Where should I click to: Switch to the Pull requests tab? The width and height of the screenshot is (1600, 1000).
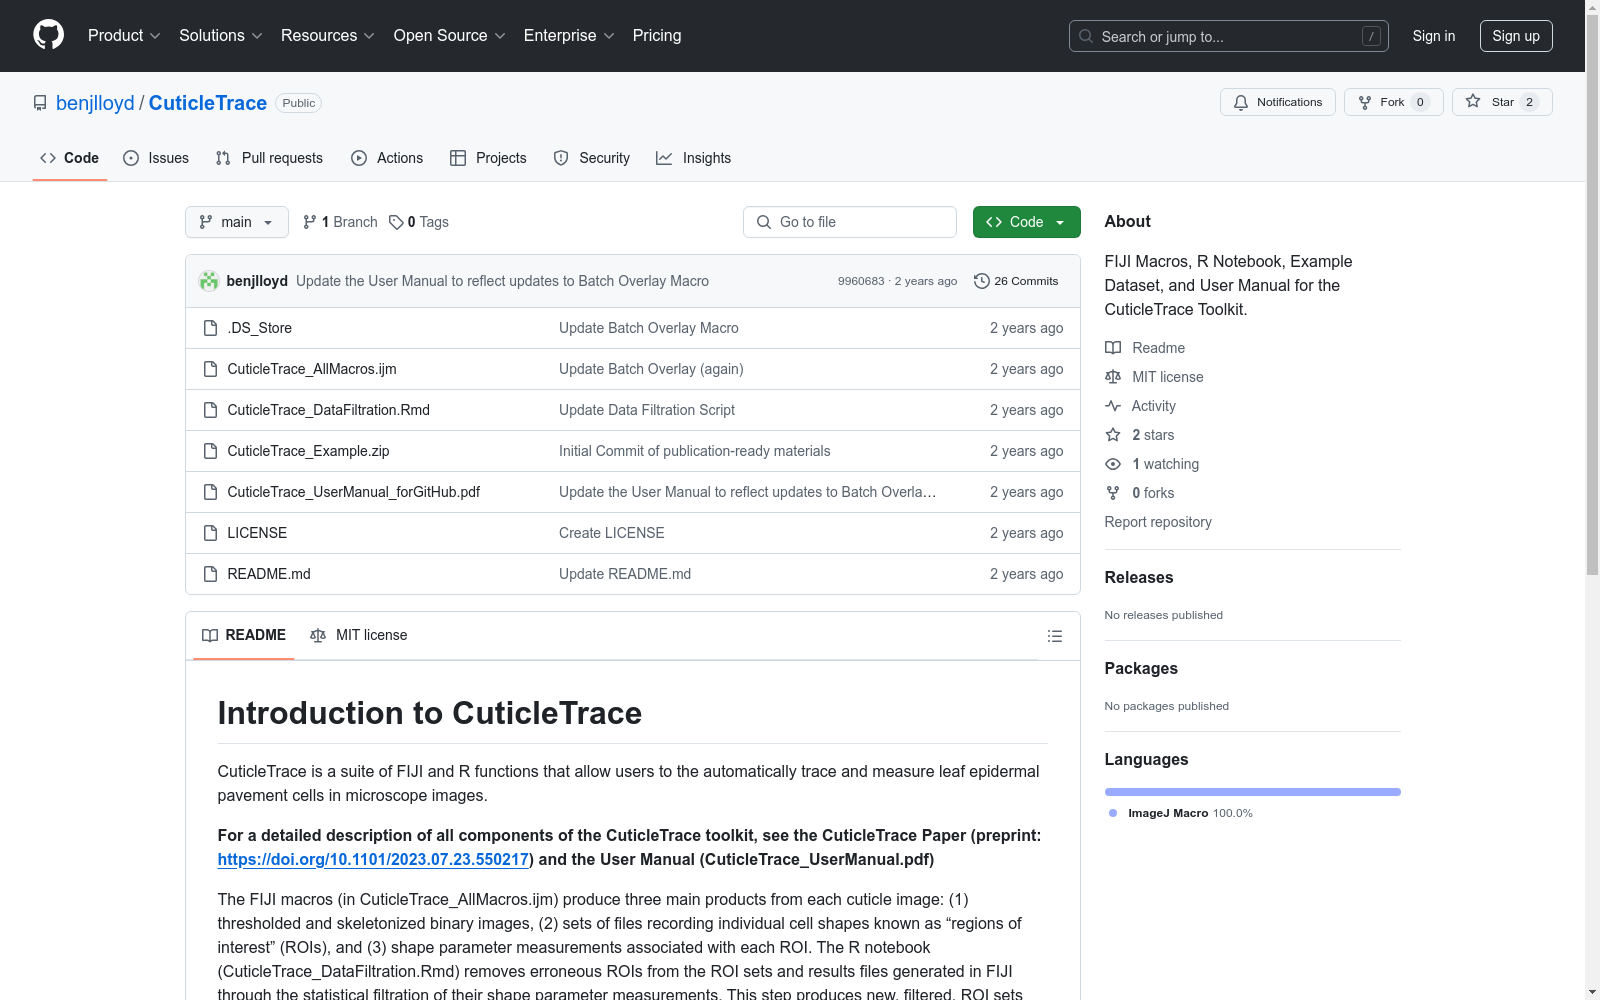click(x=269, y=158)
